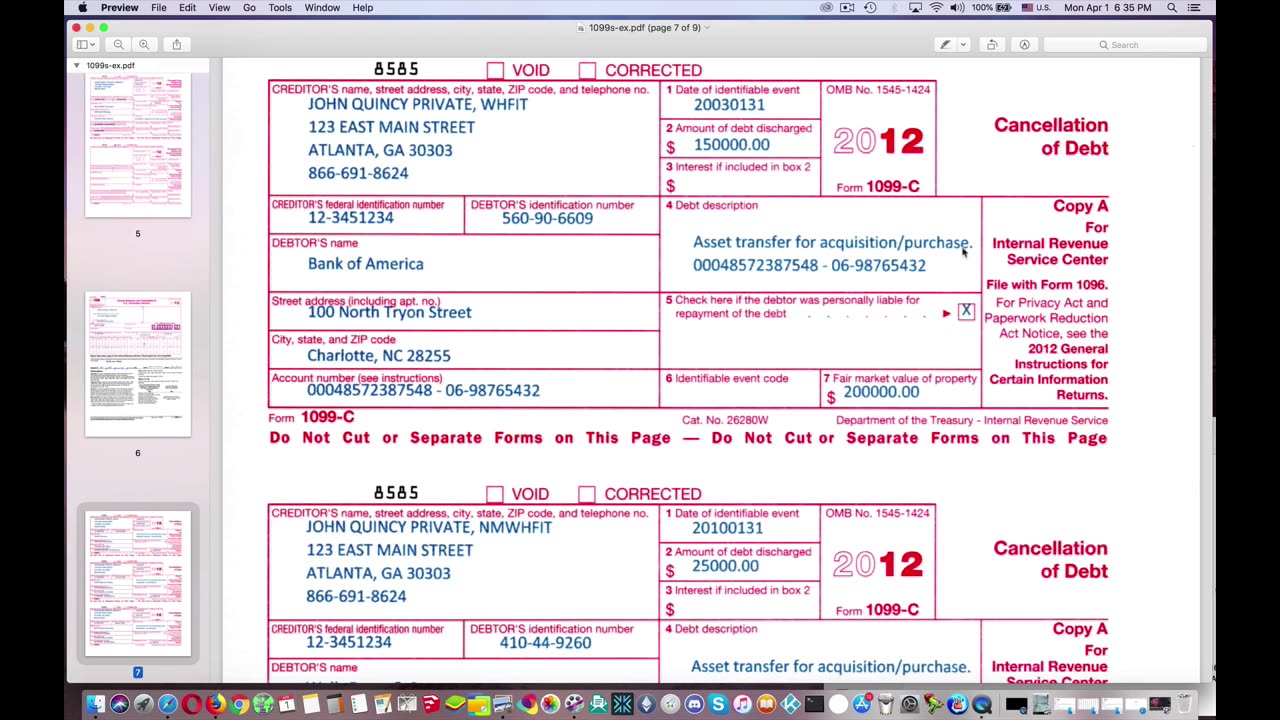Click debtor identification number 560-90-6609
Image resolution: width=1280 pixels, height=720 pixels.
547,218
